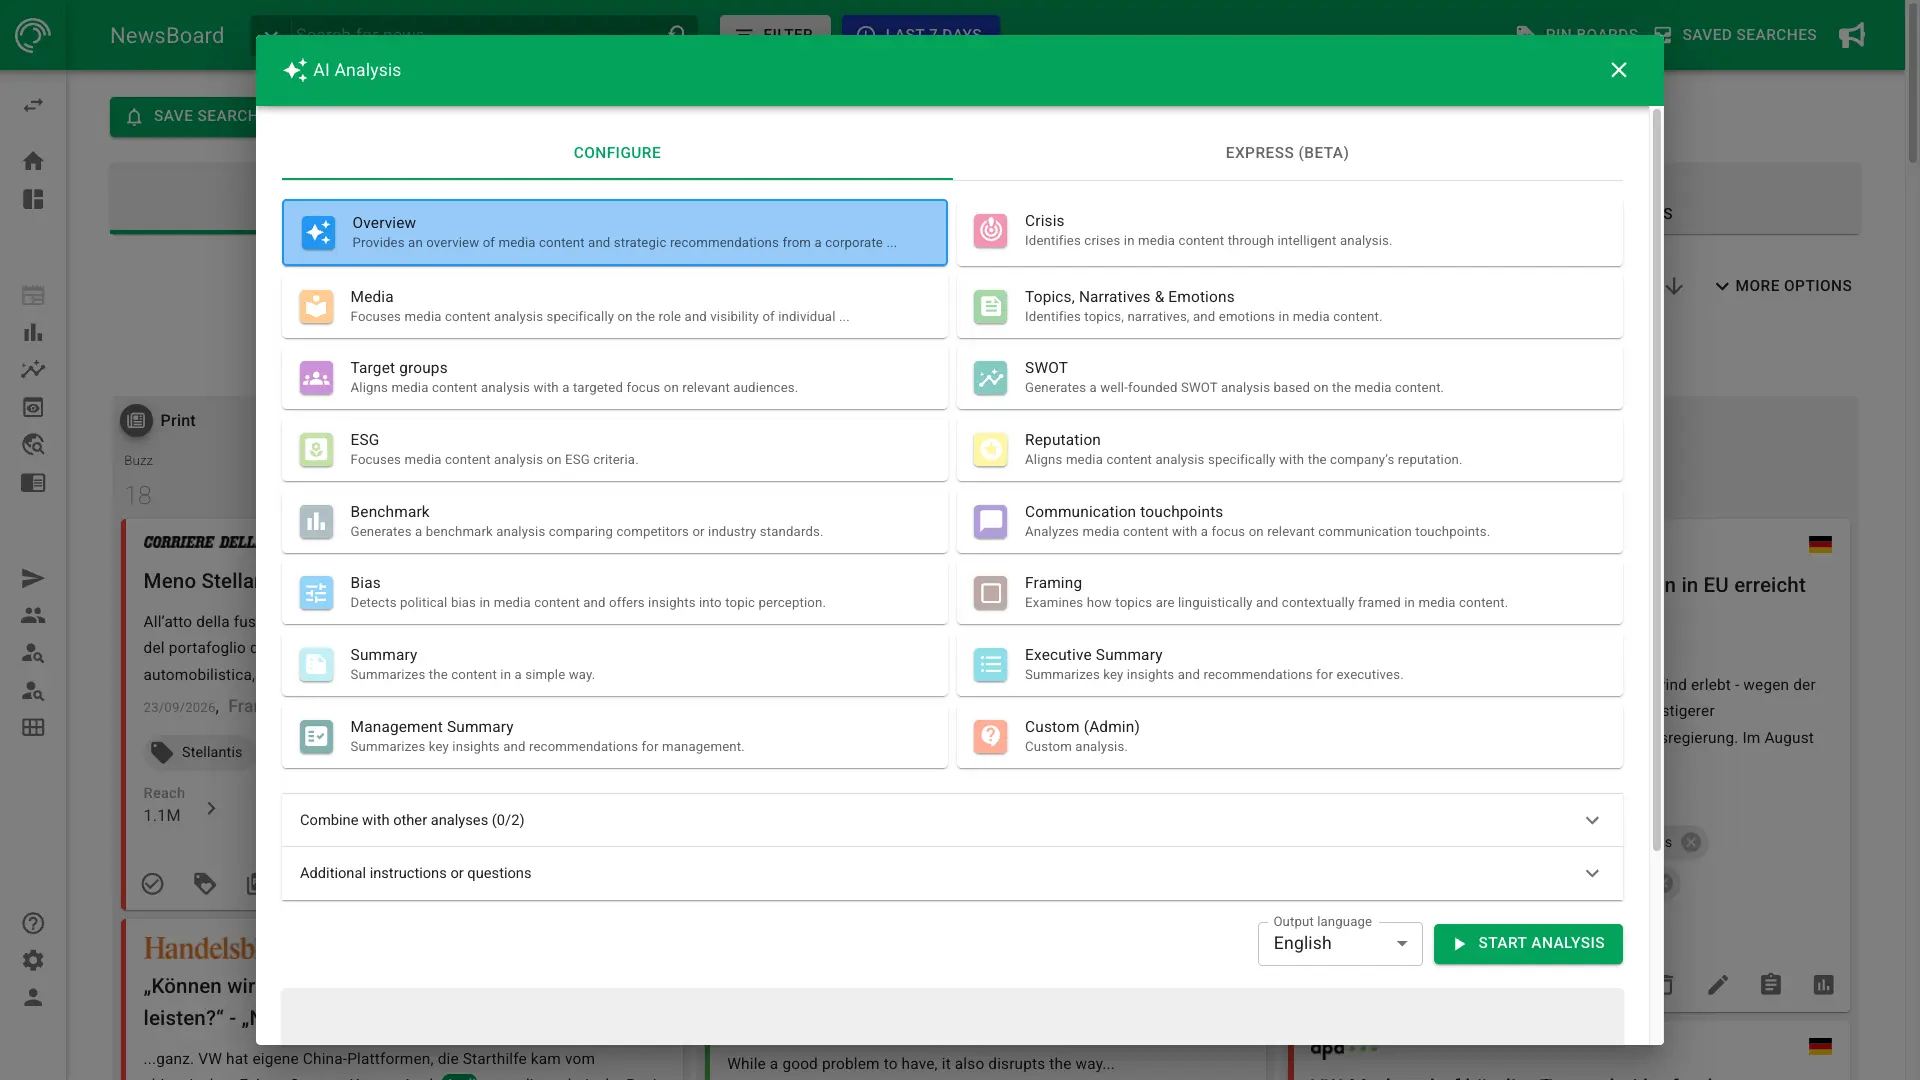1920x1080 pixels.
Task: Click the ESG analysis icon
Action: [316, 450]
